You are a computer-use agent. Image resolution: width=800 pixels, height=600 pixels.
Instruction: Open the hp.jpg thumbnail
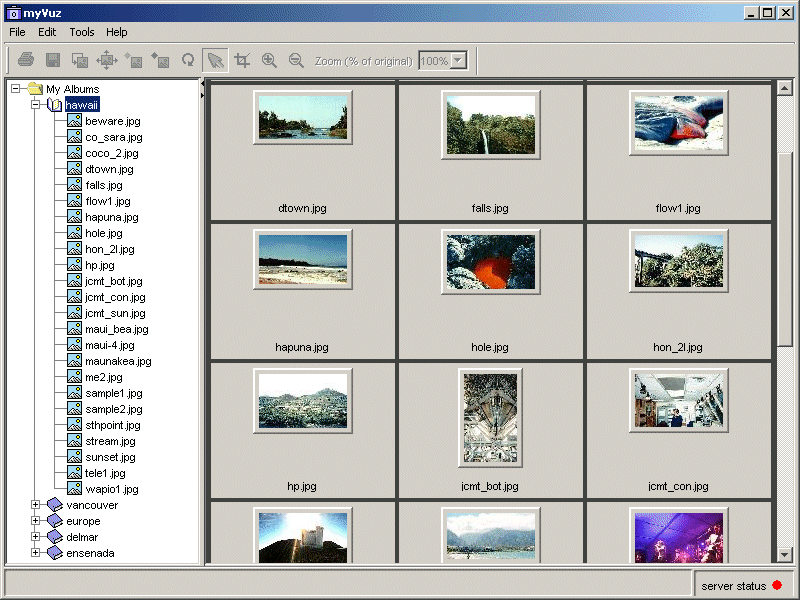pos(303,401)
